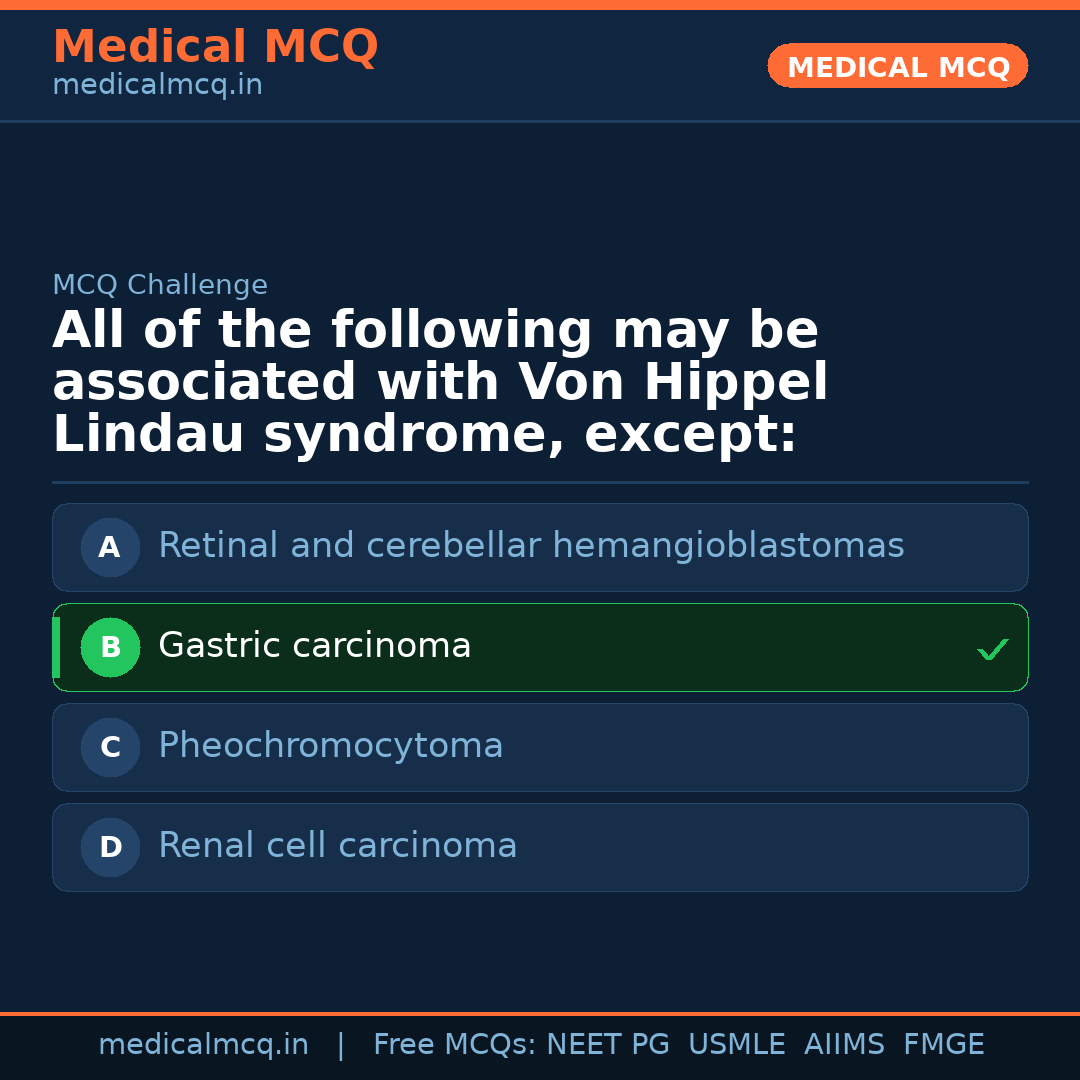The image size is (1080, 1080).
Task: Select the letter A circle badge
Action: (x=110, y=547)
